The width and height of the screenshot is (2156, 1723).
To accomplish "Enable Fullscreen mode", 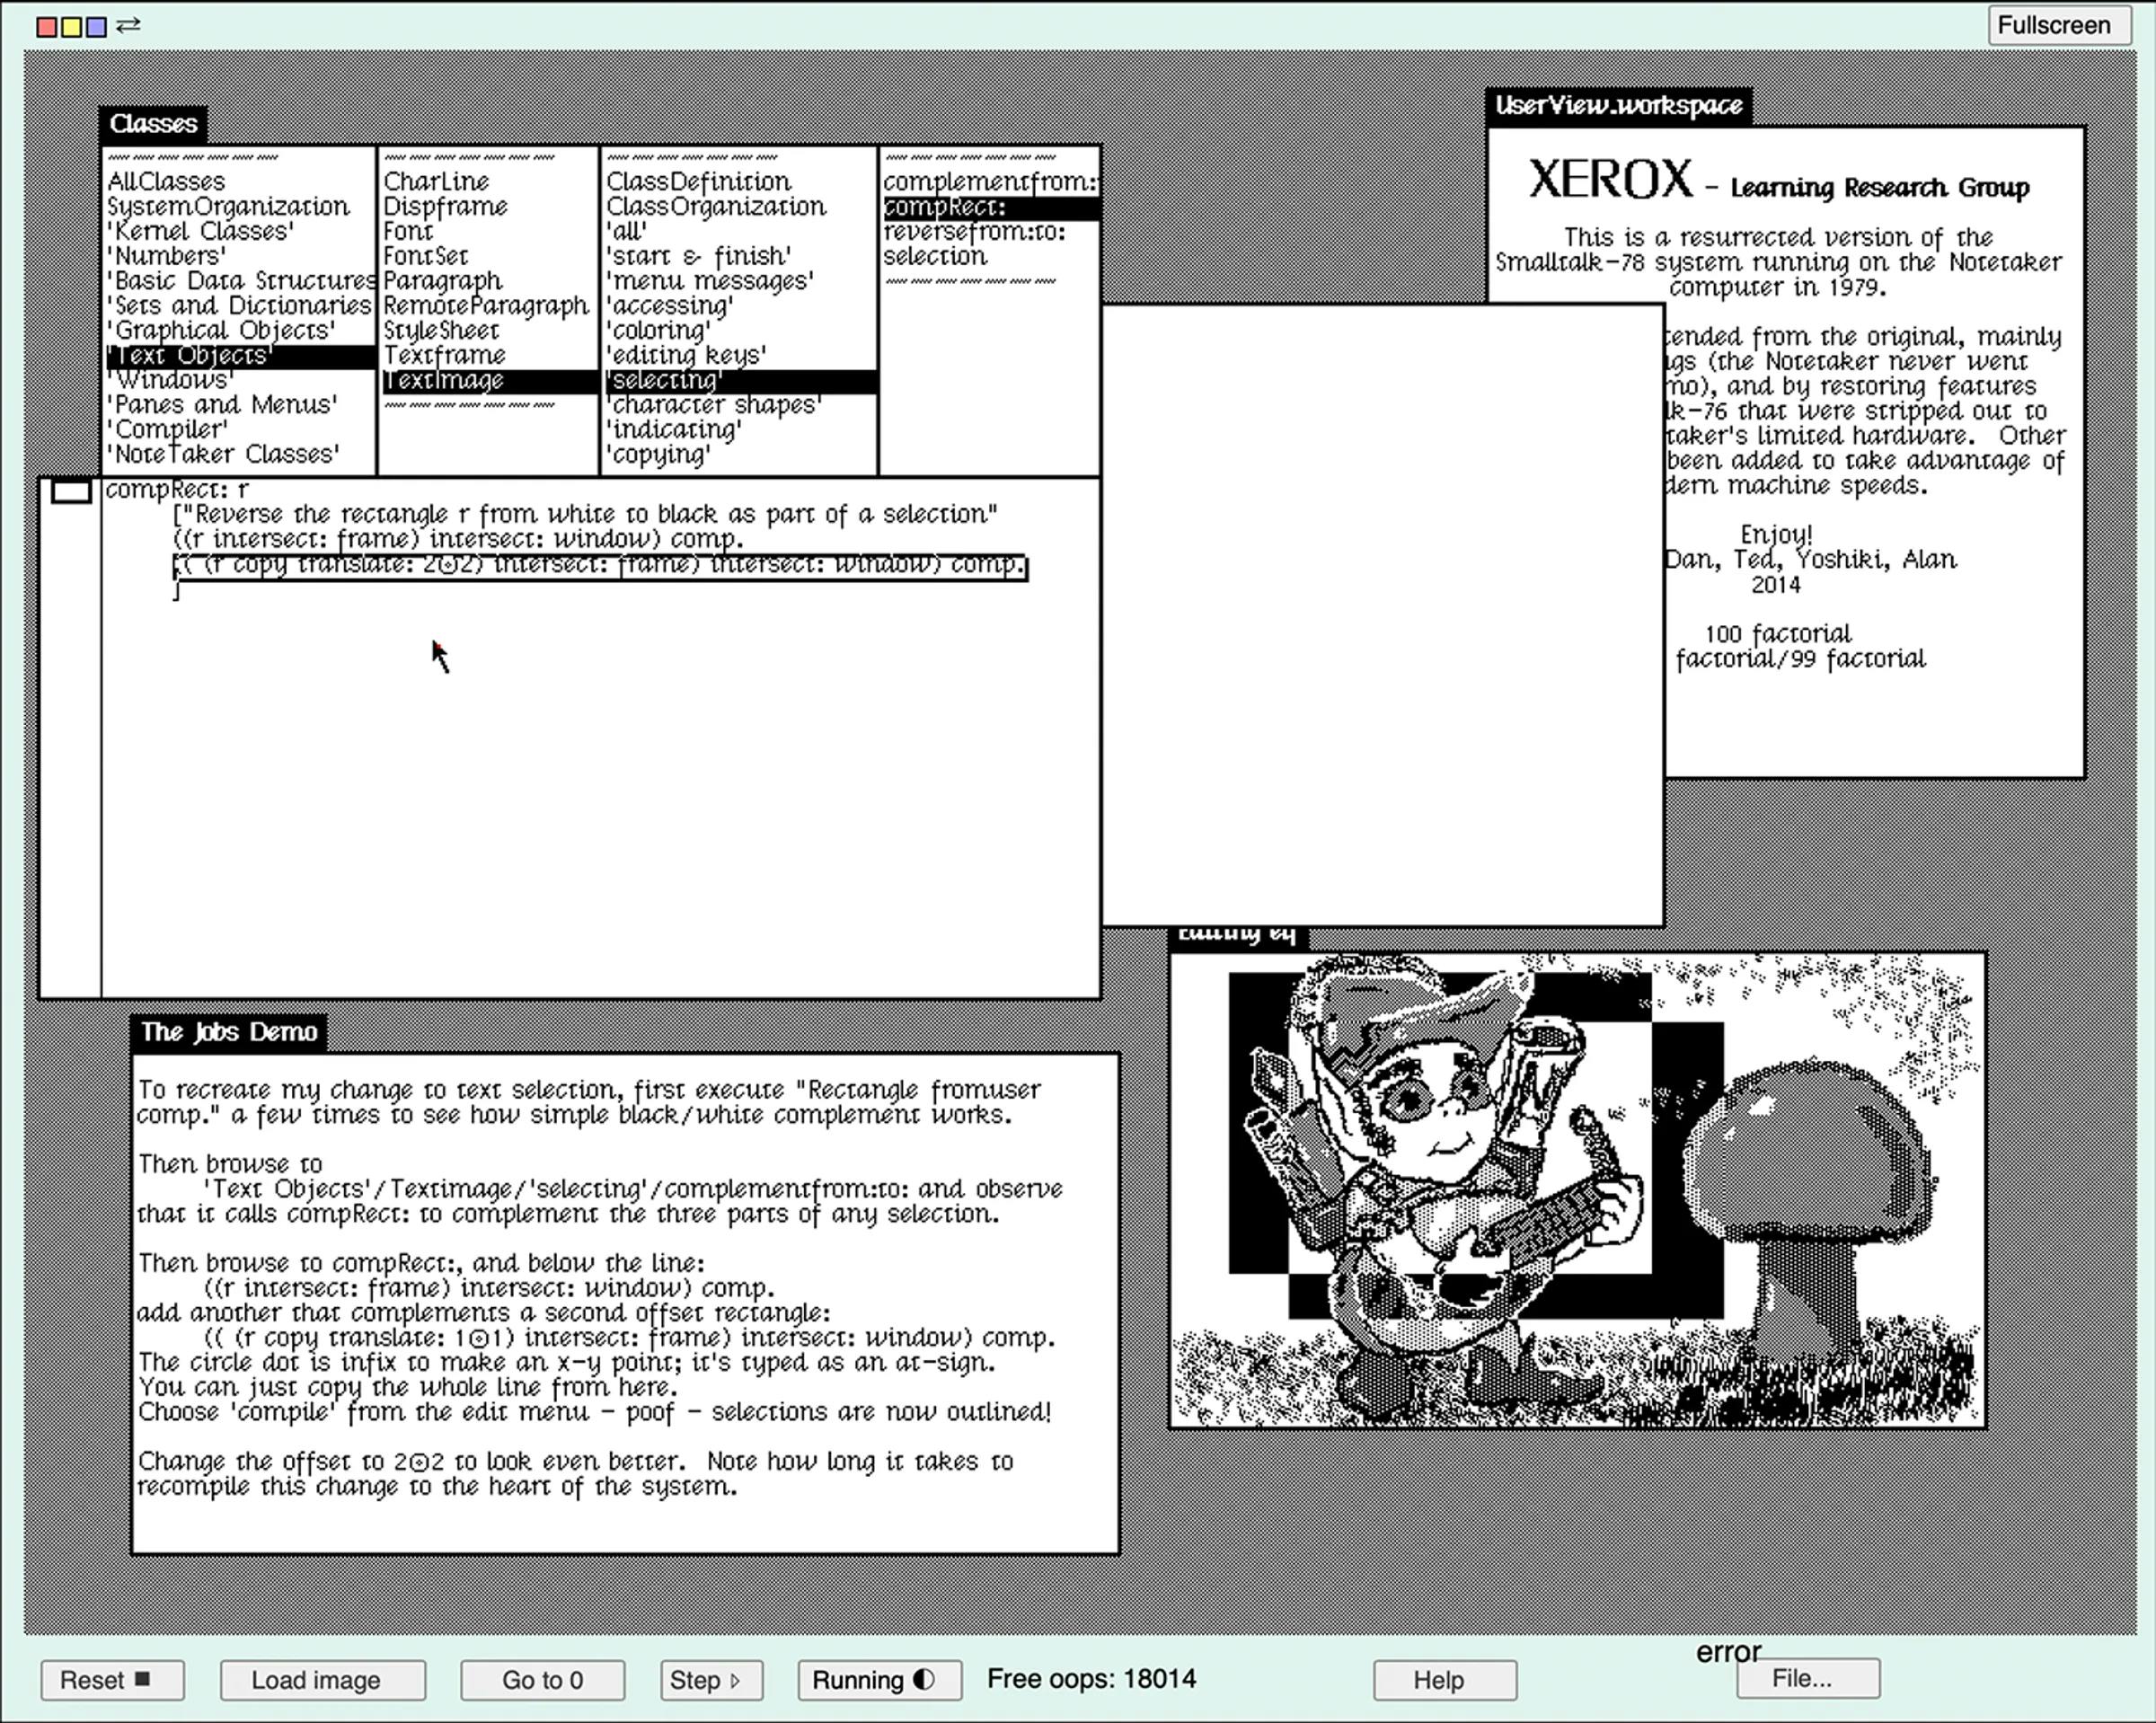I will (2059, 24).
